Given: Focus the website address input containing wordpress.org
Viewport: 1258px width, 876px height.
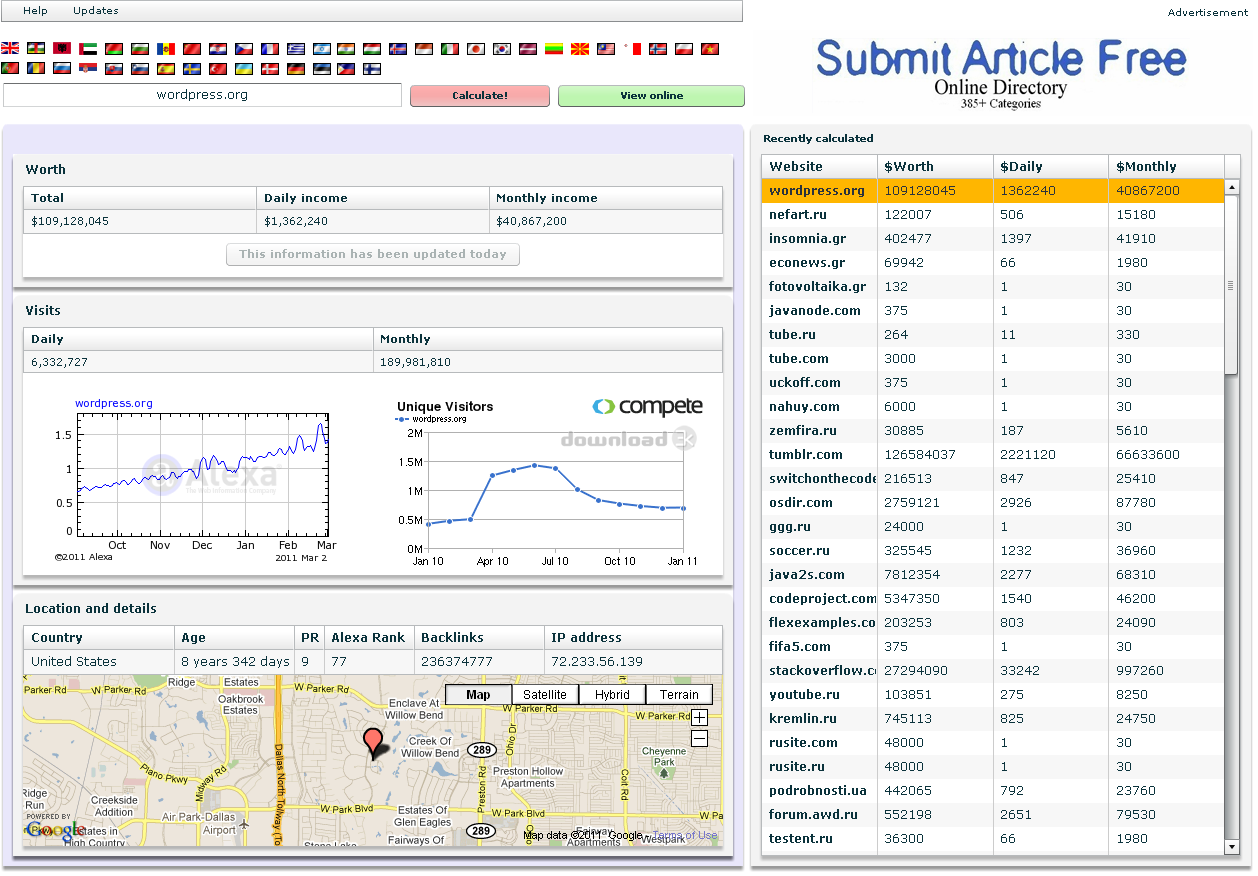Looking at the screenshot, I should click(x=202, y=95).
